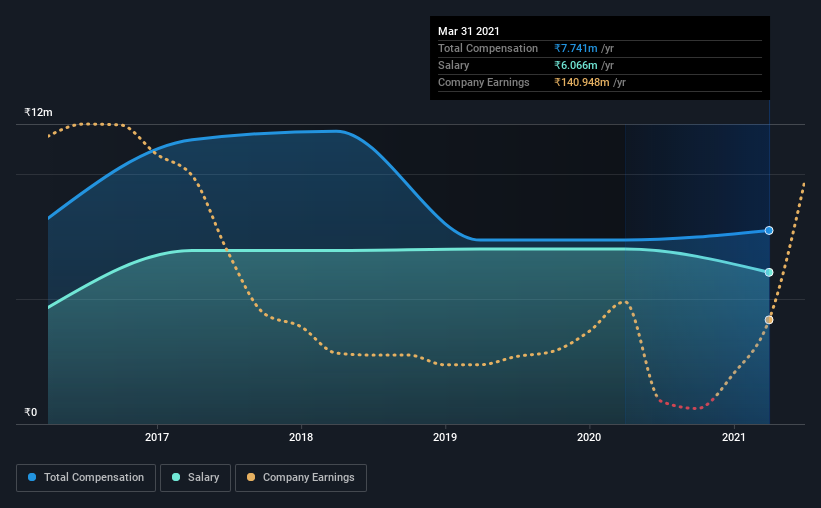The width and height of the screenshot is (821, 508).
Task: Click the orange dot in Company Earnings legend
Action: 251,477
